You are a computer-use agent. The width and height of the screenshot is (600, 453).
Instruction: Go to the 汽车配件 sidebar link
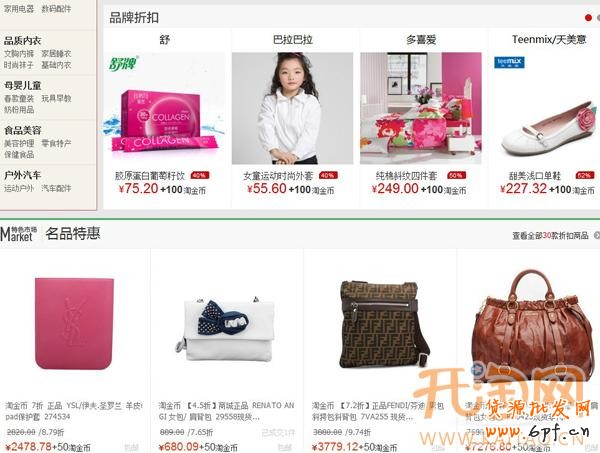[x=56, y=188]
